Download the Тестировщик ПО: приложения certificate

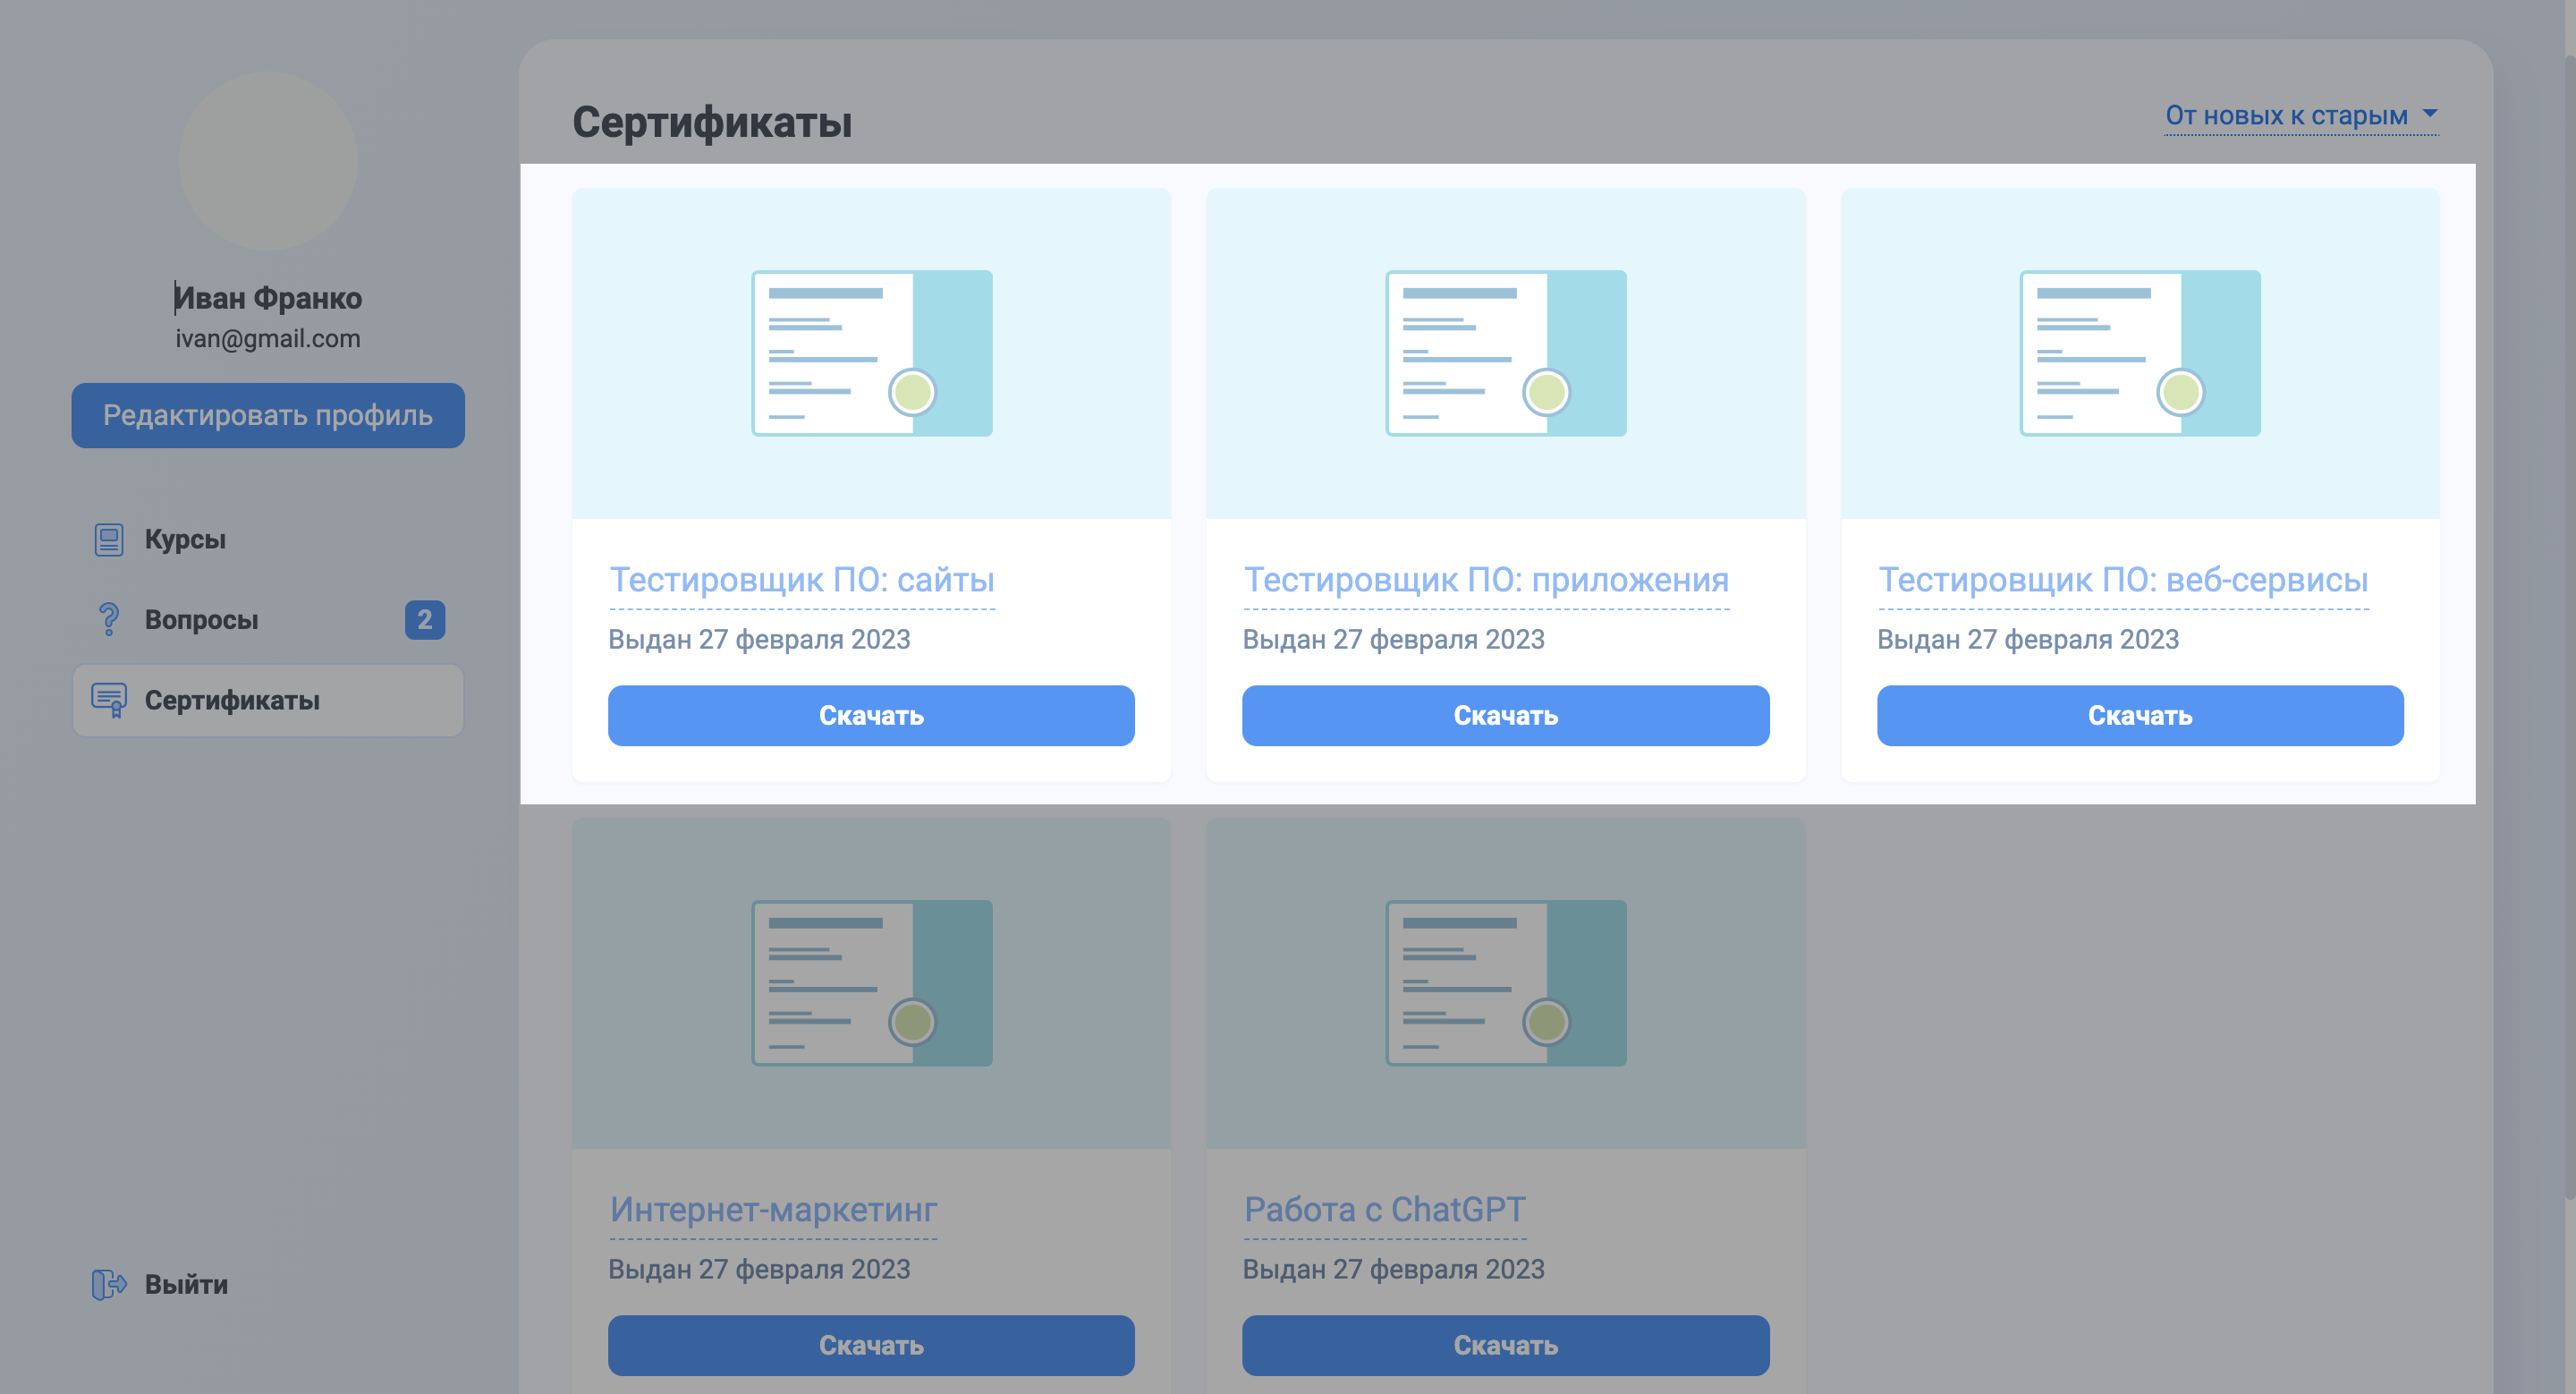coord(1505,715)
